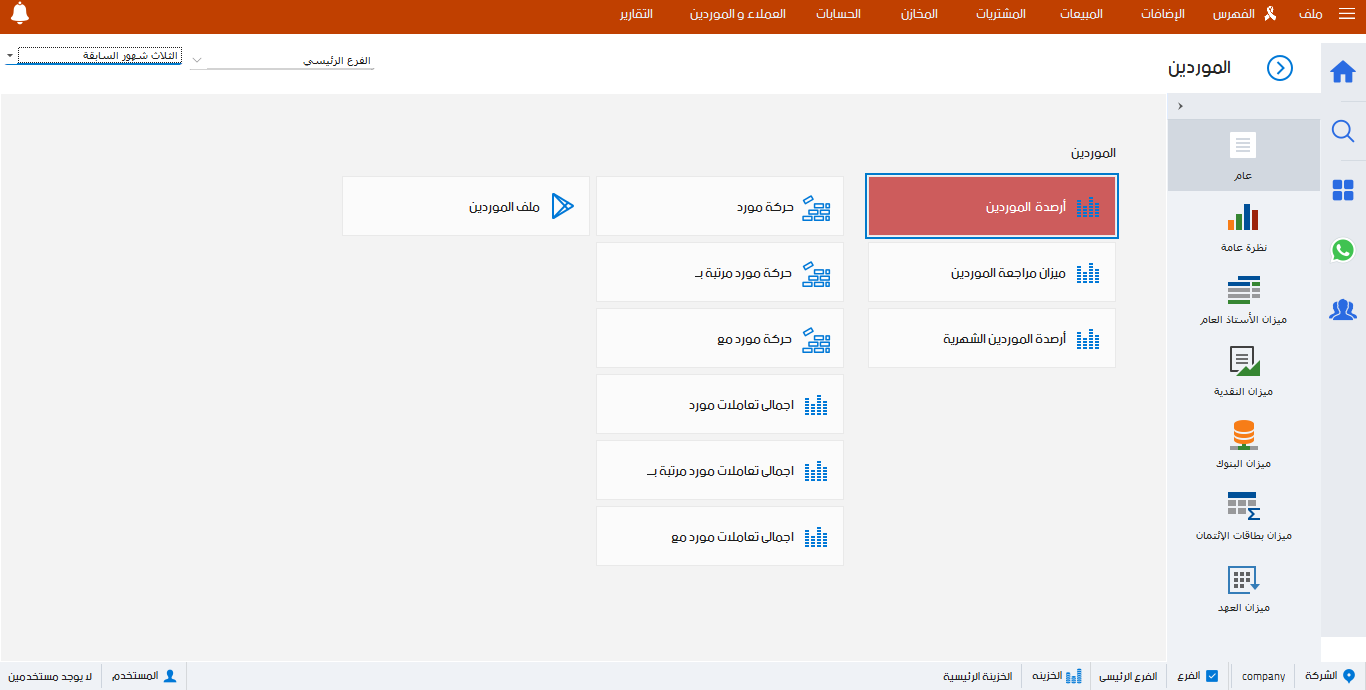Open ميزان بطاقات الإئتمان report icon

click(x=1243, y=513)
